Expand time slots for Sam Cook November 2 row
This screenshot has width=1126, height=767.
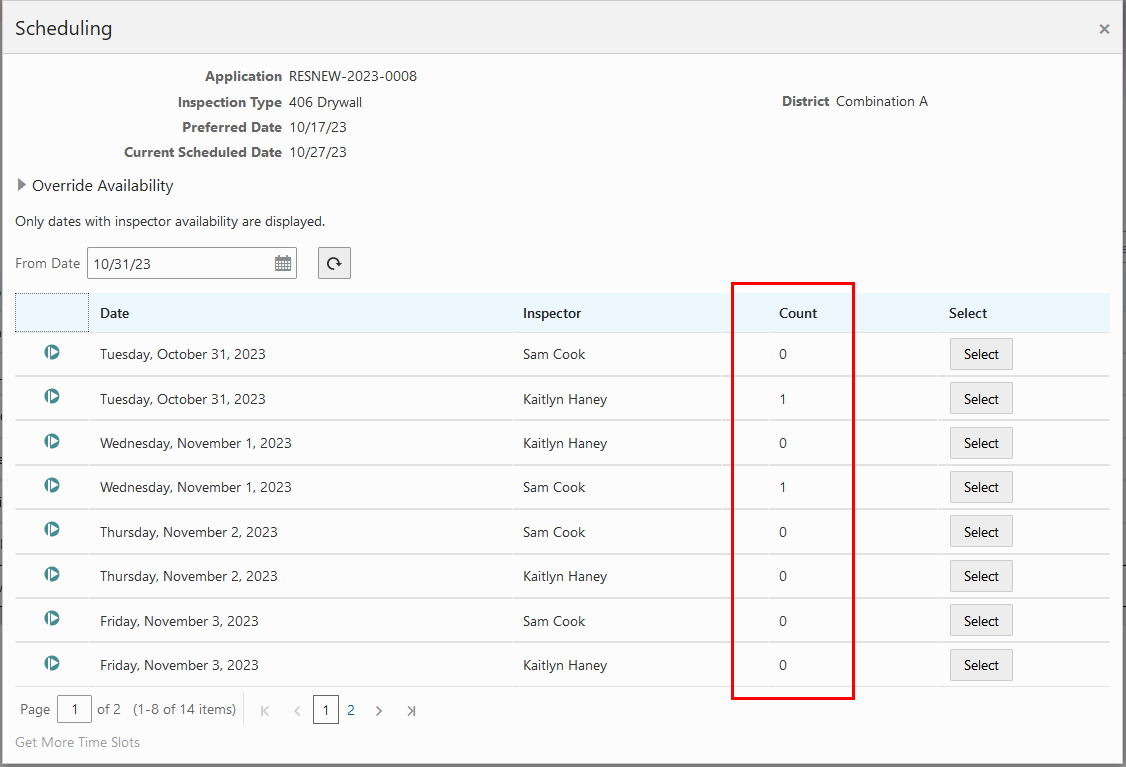tap(52, 529)
